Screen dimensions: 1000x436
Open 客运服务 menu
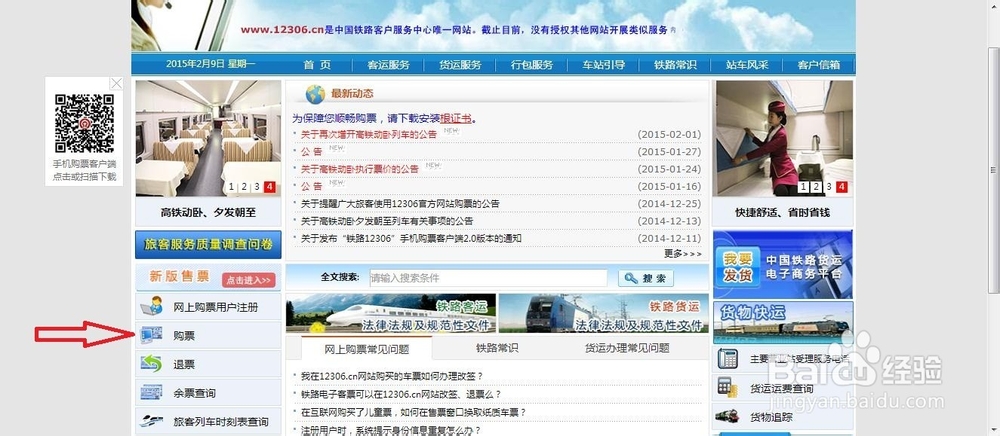click(388, 64)
